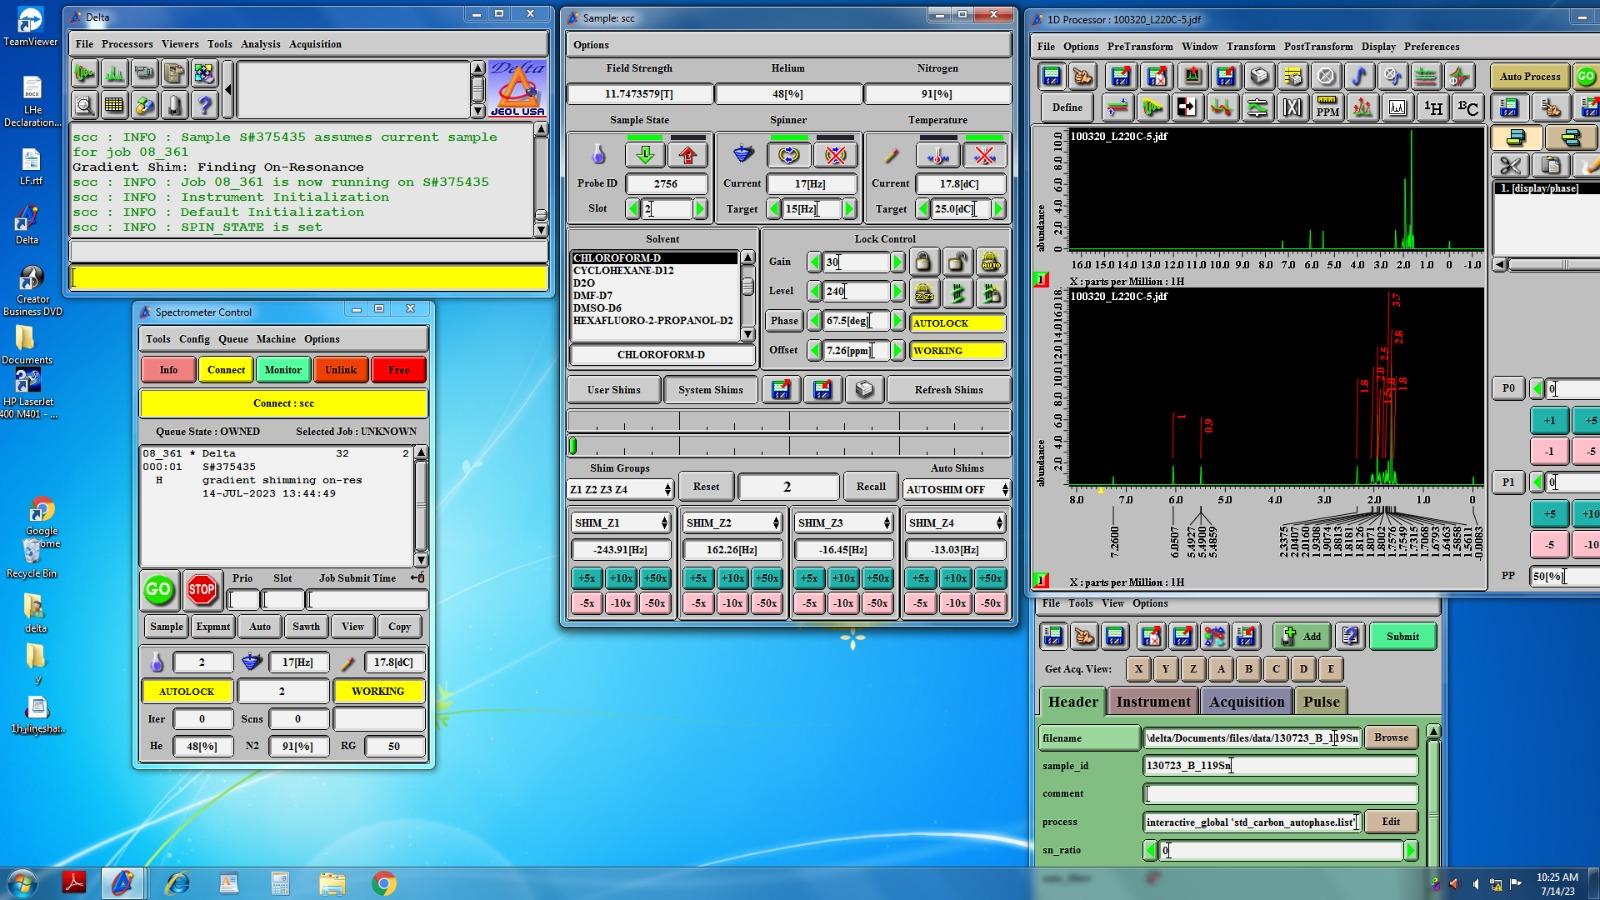
Task: Open Internet Explorer from the taskbar
Action: click(x=177, y=883)
